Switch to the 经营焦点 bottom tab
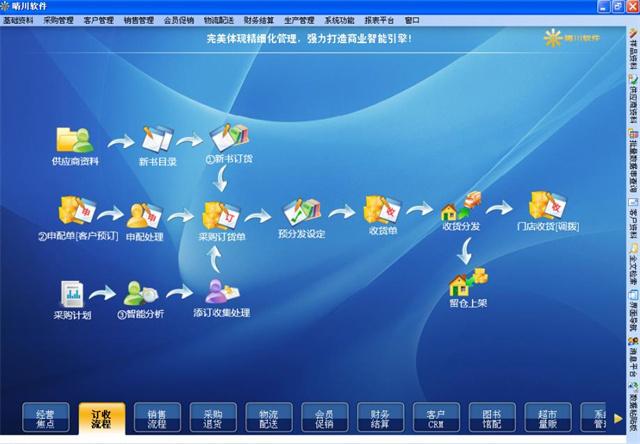The image size is (640, 444). click(x=45, y=418)
